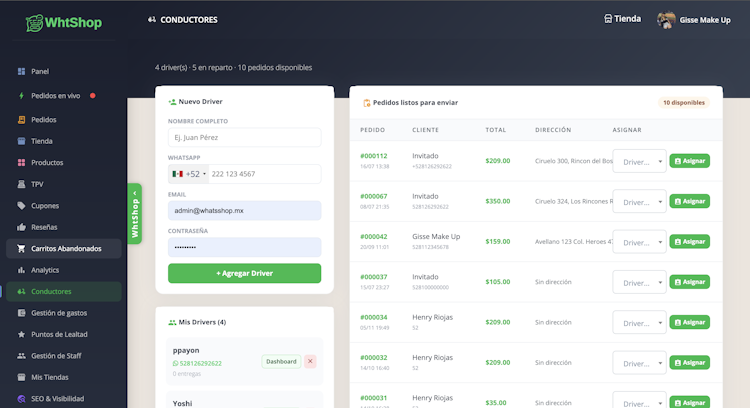Screen dimensions: 750x408
Task: Focus the Contraseña password field
Action: (244, 247)
